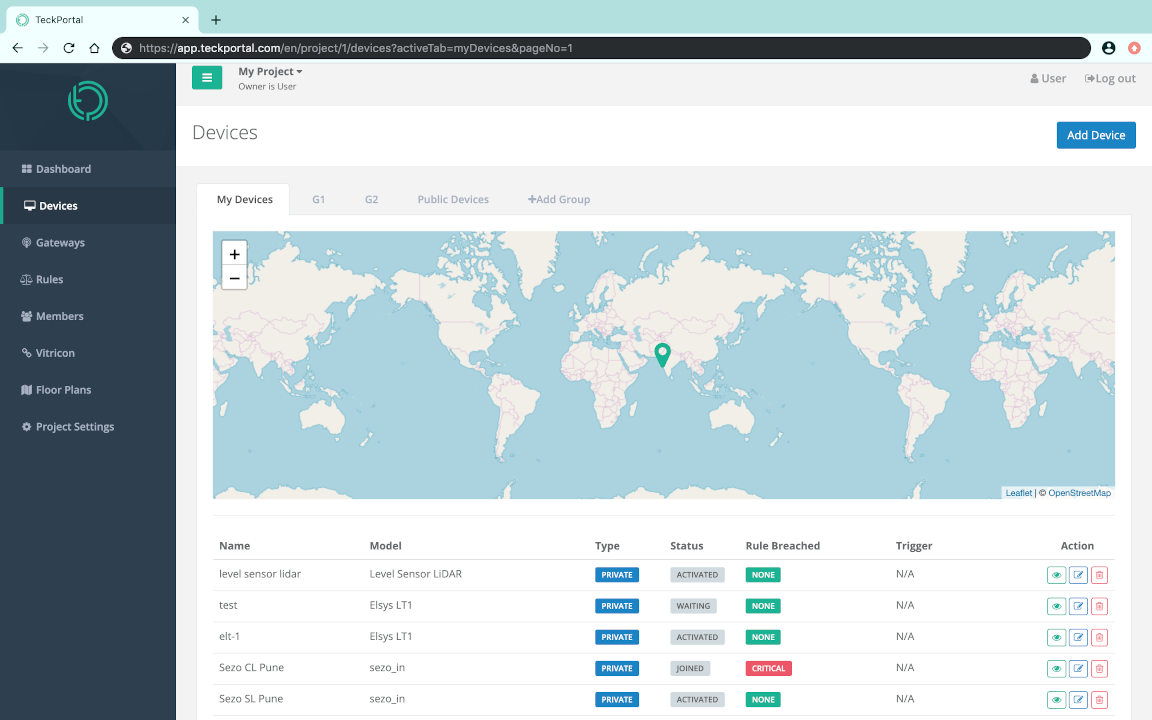This screenshot has width=1152, height=720.
Task: Open Project Settings in the sidebar
Action: 88,426
